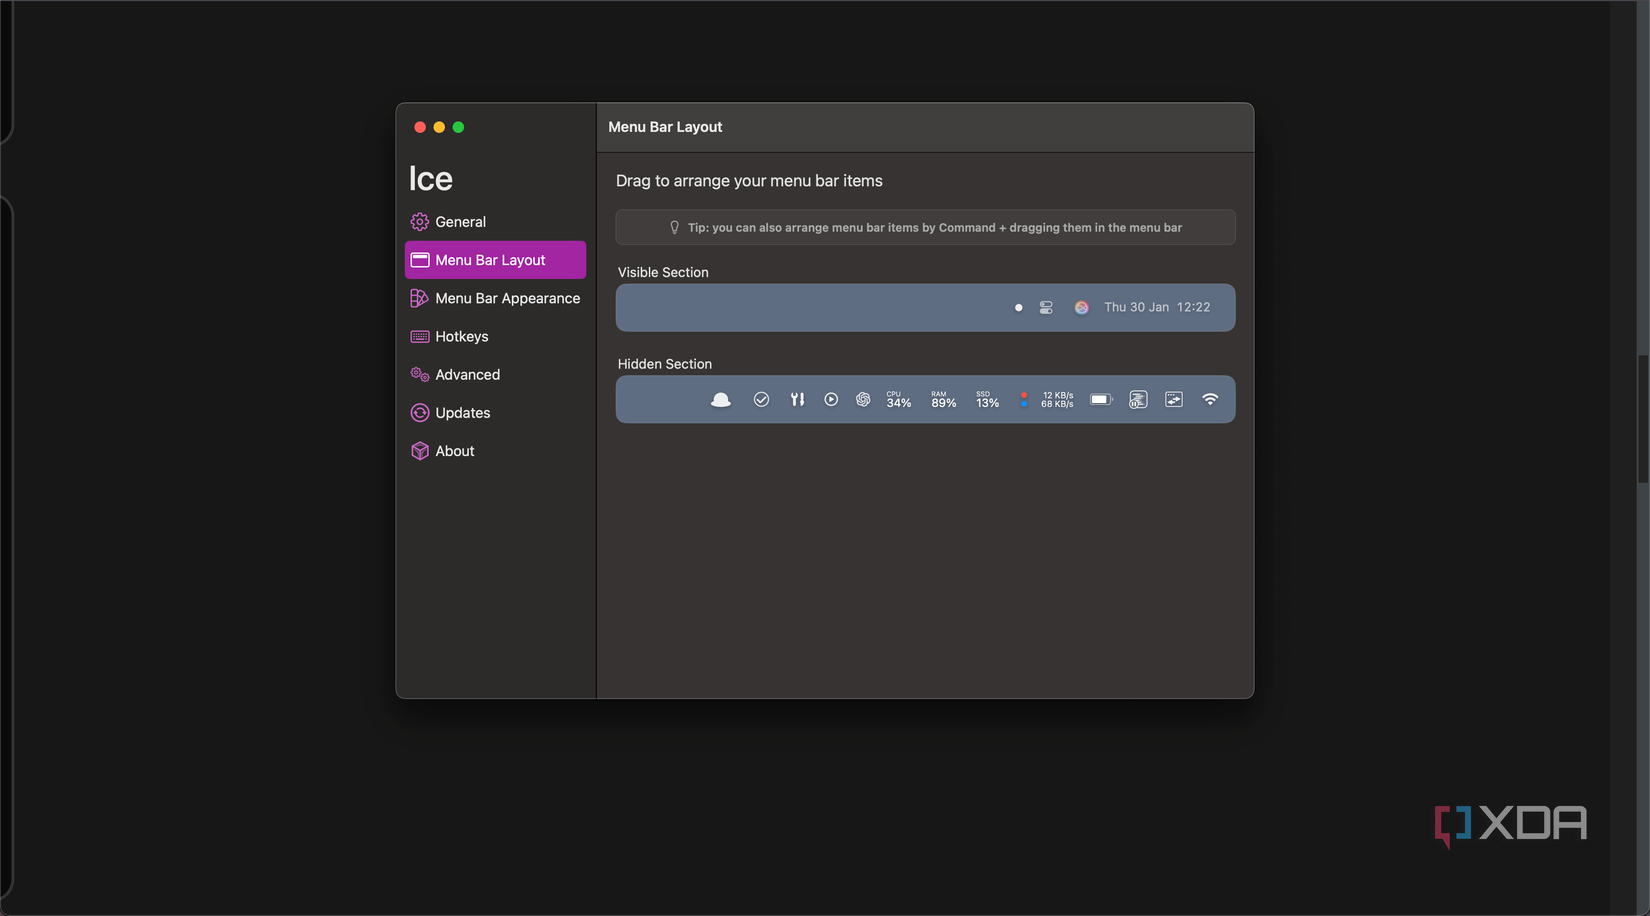Select the Siri icon in Visible Section
The image size is (1650, 916).
click(1081, 307)
